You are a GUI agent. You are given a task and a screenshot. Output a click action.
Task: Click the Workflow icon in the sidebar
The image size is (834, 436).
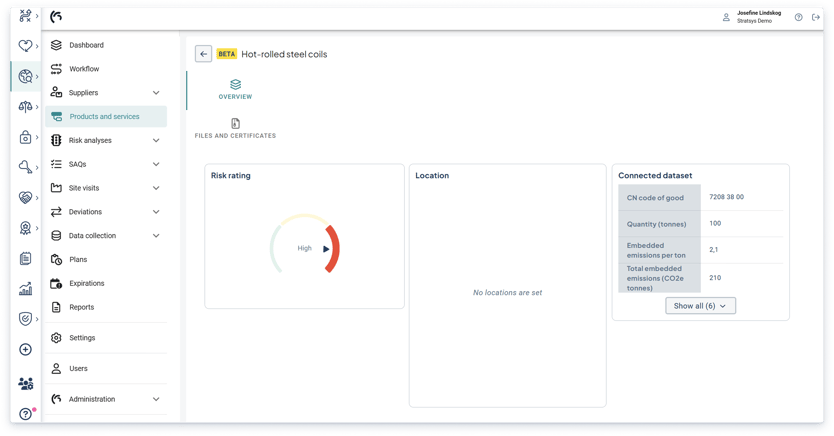pos(56,69)
